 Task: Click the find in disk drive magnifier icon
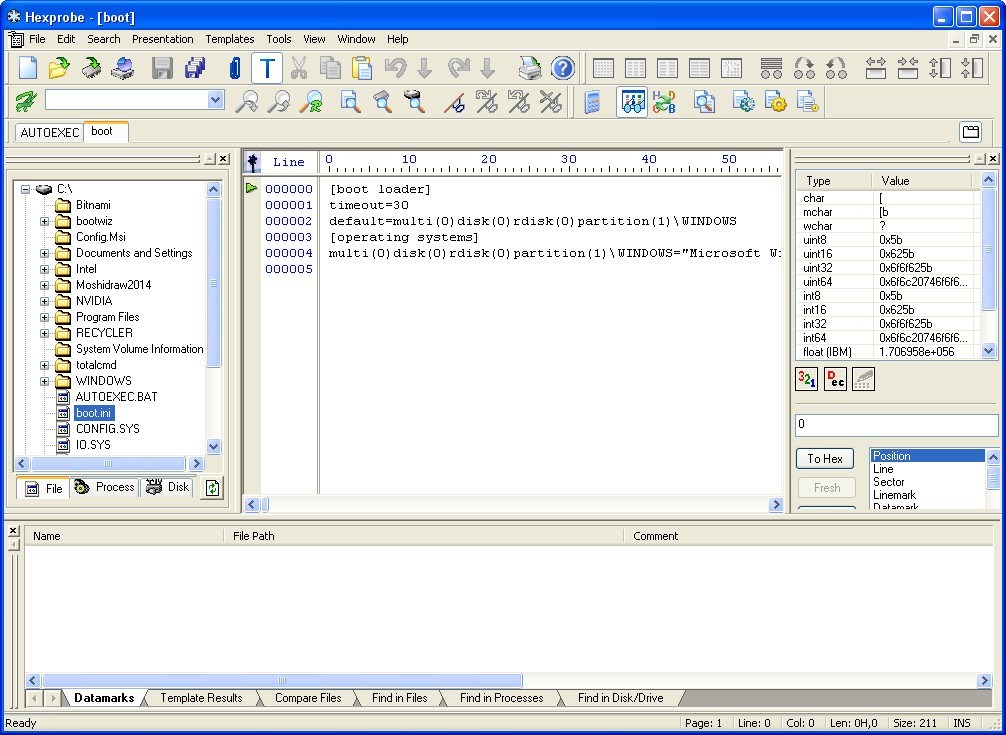point(414,101)
